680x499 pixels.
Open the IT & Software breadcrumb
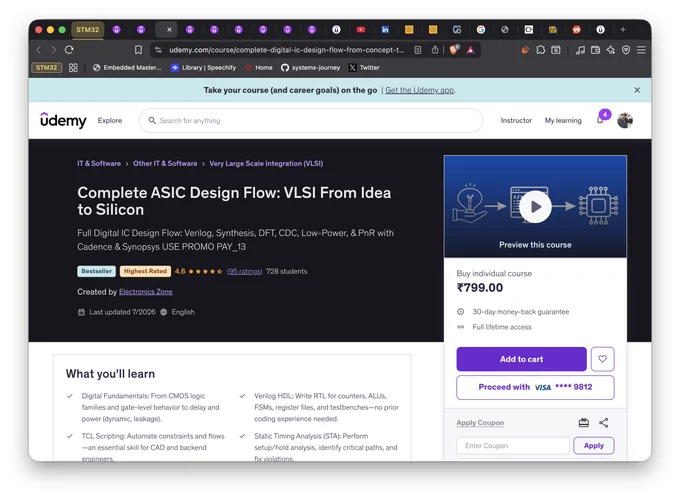click(99, 163)
